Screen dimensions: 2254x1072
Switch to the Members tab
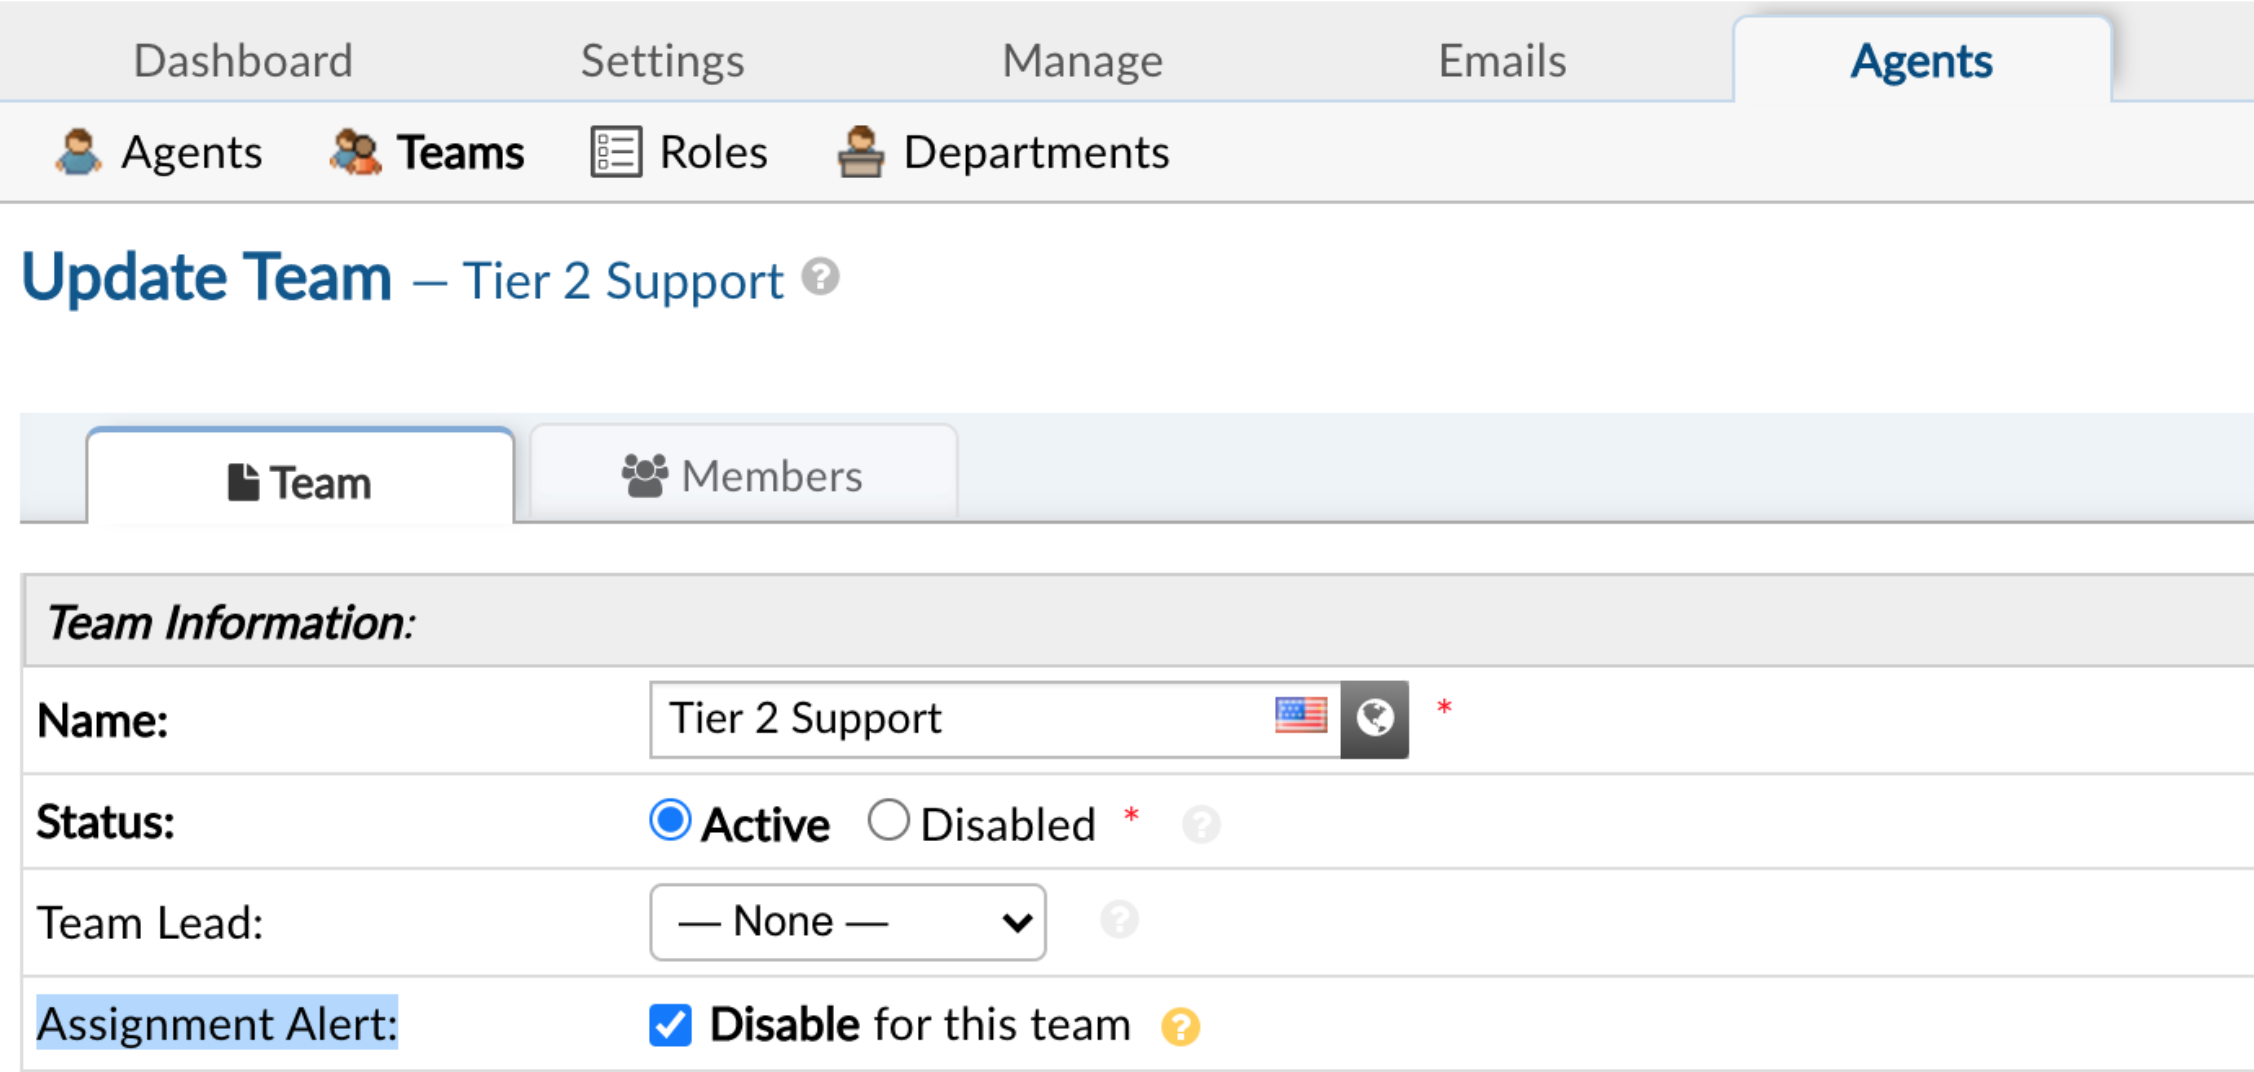pyautogui.click(x=743, y=475)
